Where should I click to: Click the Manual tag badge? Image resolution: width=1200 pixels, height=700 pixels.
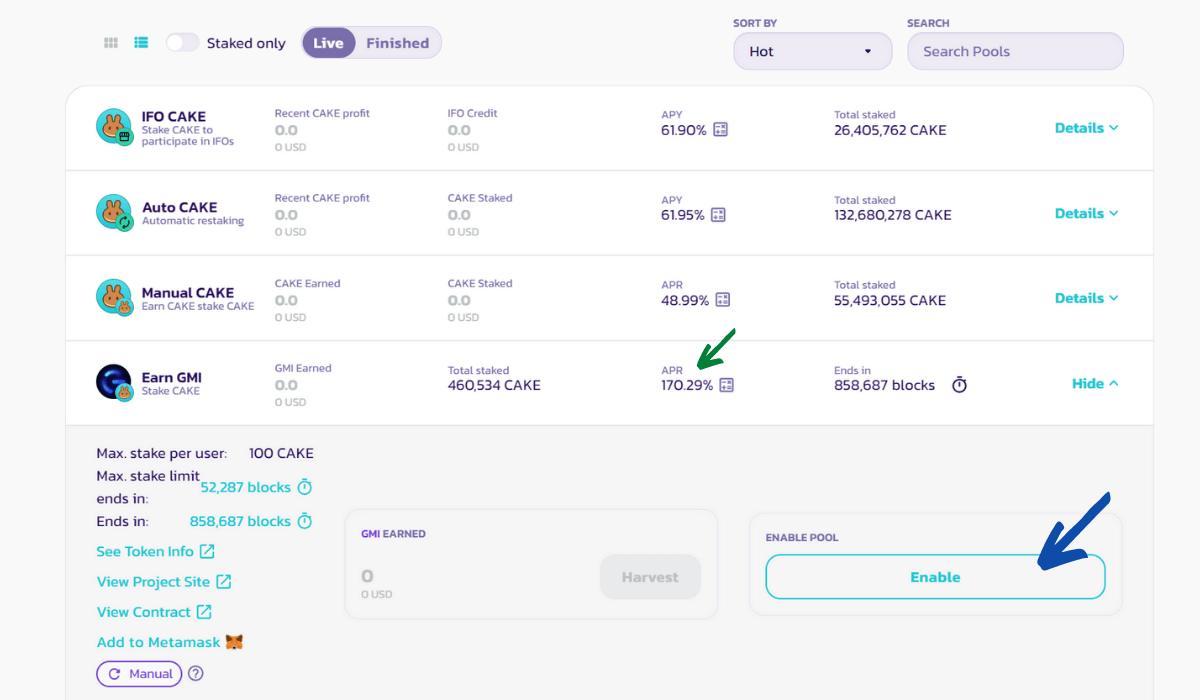coord(139,674)
